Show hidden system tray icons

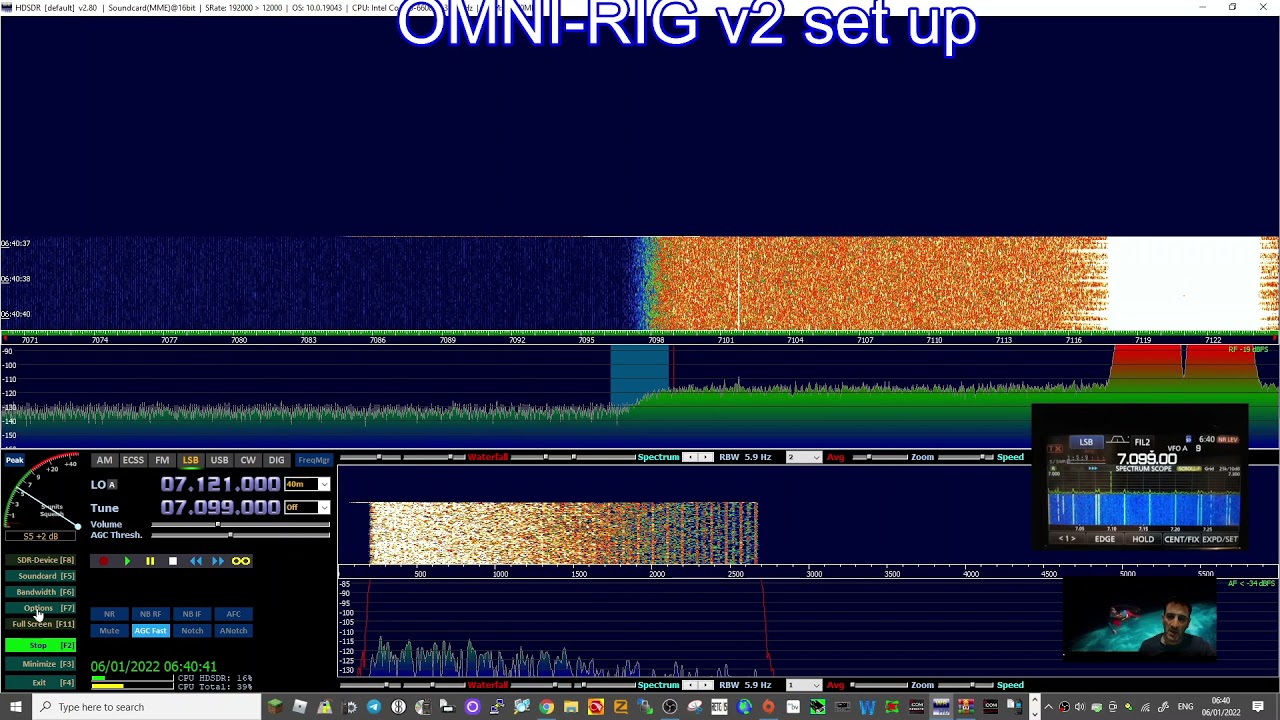coord(1048,707)
